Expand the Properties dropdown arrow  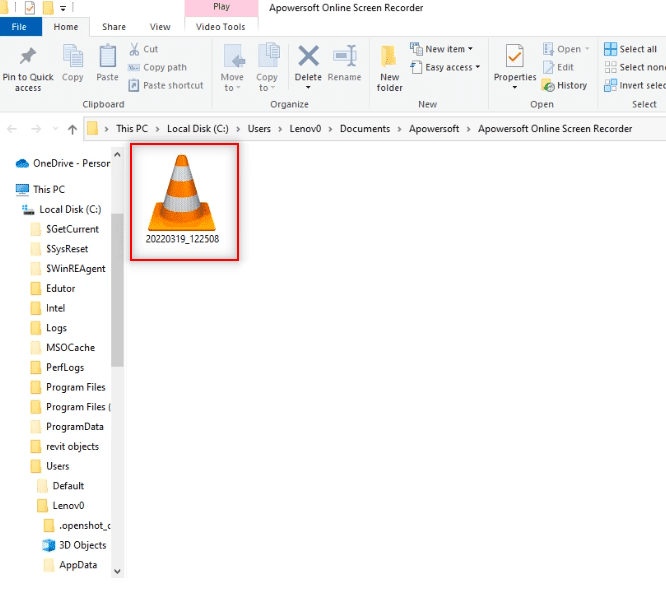515,88
